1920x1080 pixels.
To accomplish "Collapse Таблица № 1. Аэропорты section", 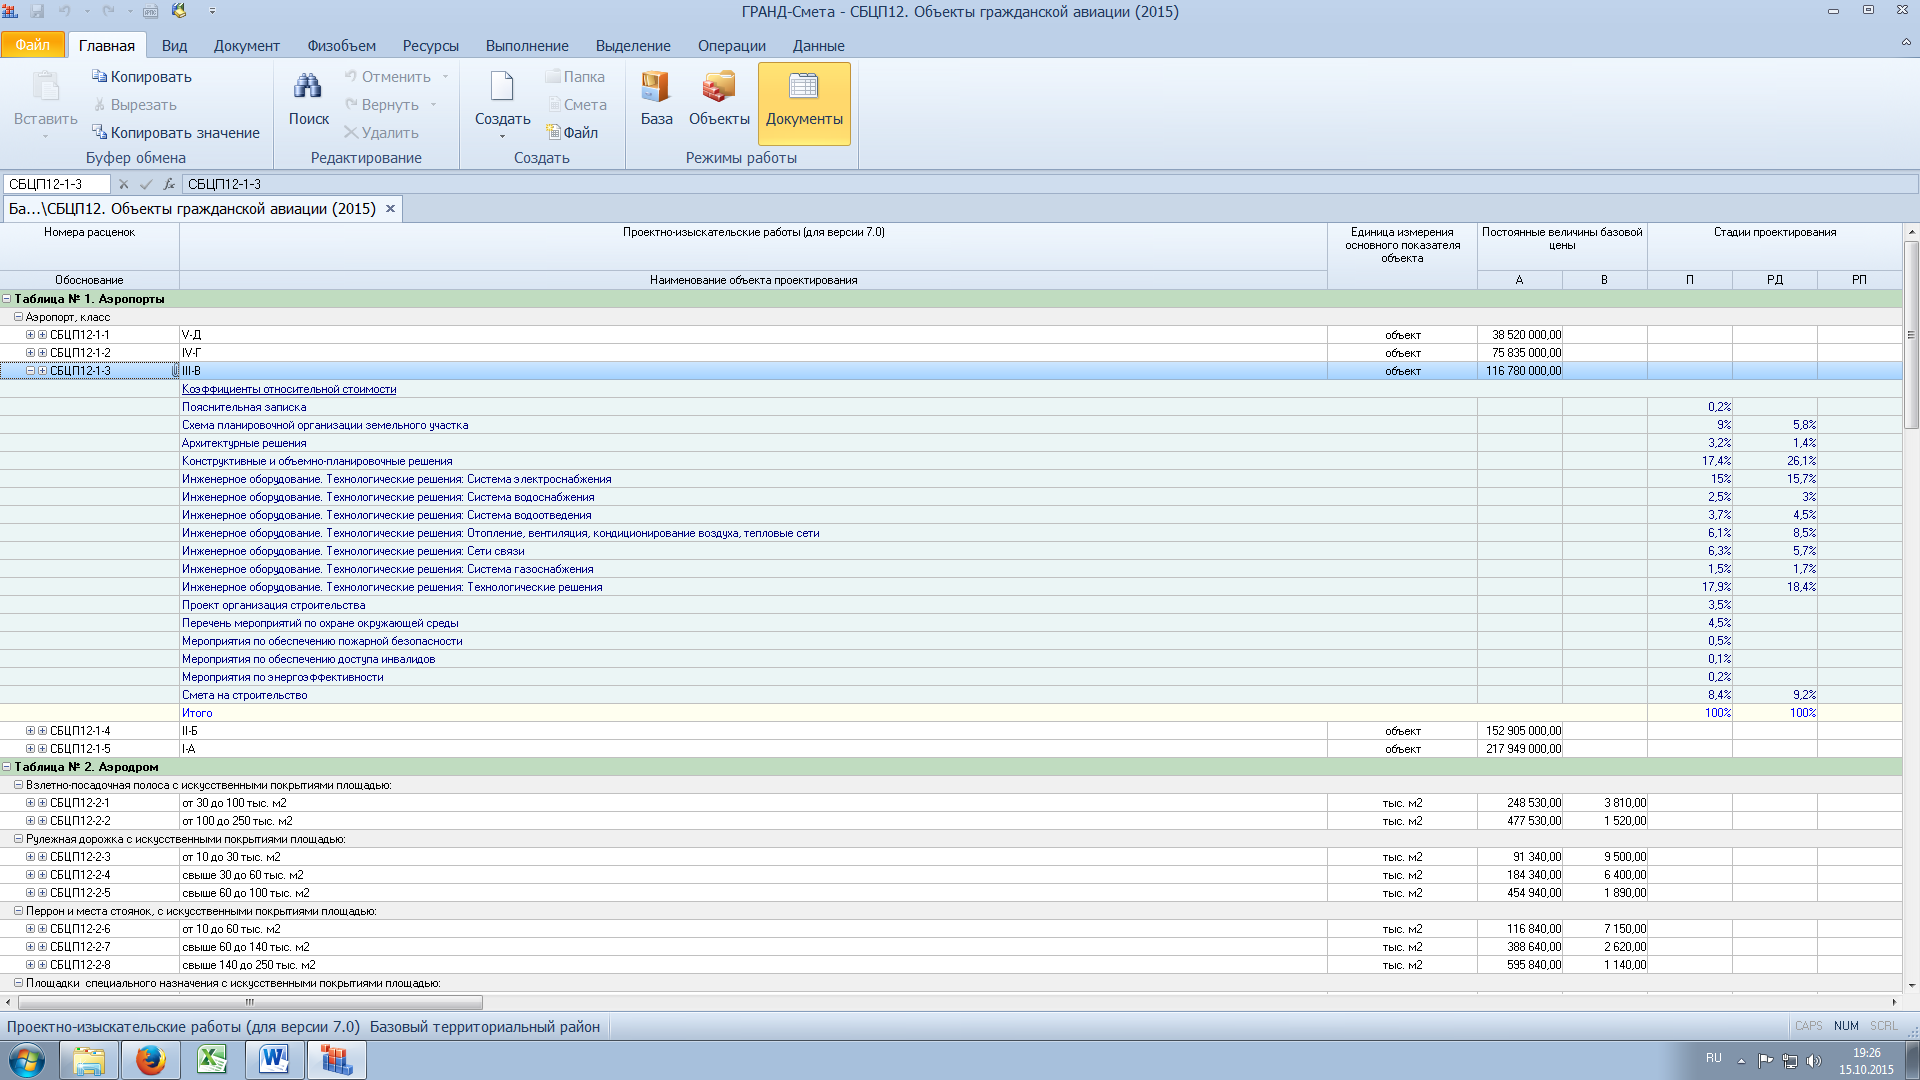I will (7, 299).
